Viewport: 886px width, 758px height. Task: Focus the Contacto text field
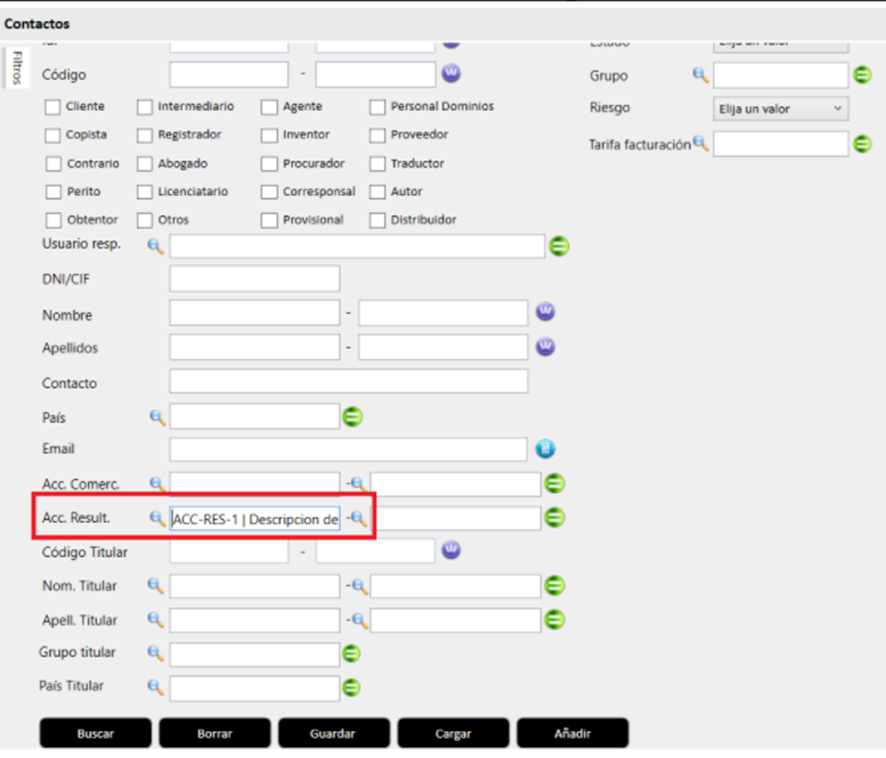pyautogui.click(x=348, y=382)
